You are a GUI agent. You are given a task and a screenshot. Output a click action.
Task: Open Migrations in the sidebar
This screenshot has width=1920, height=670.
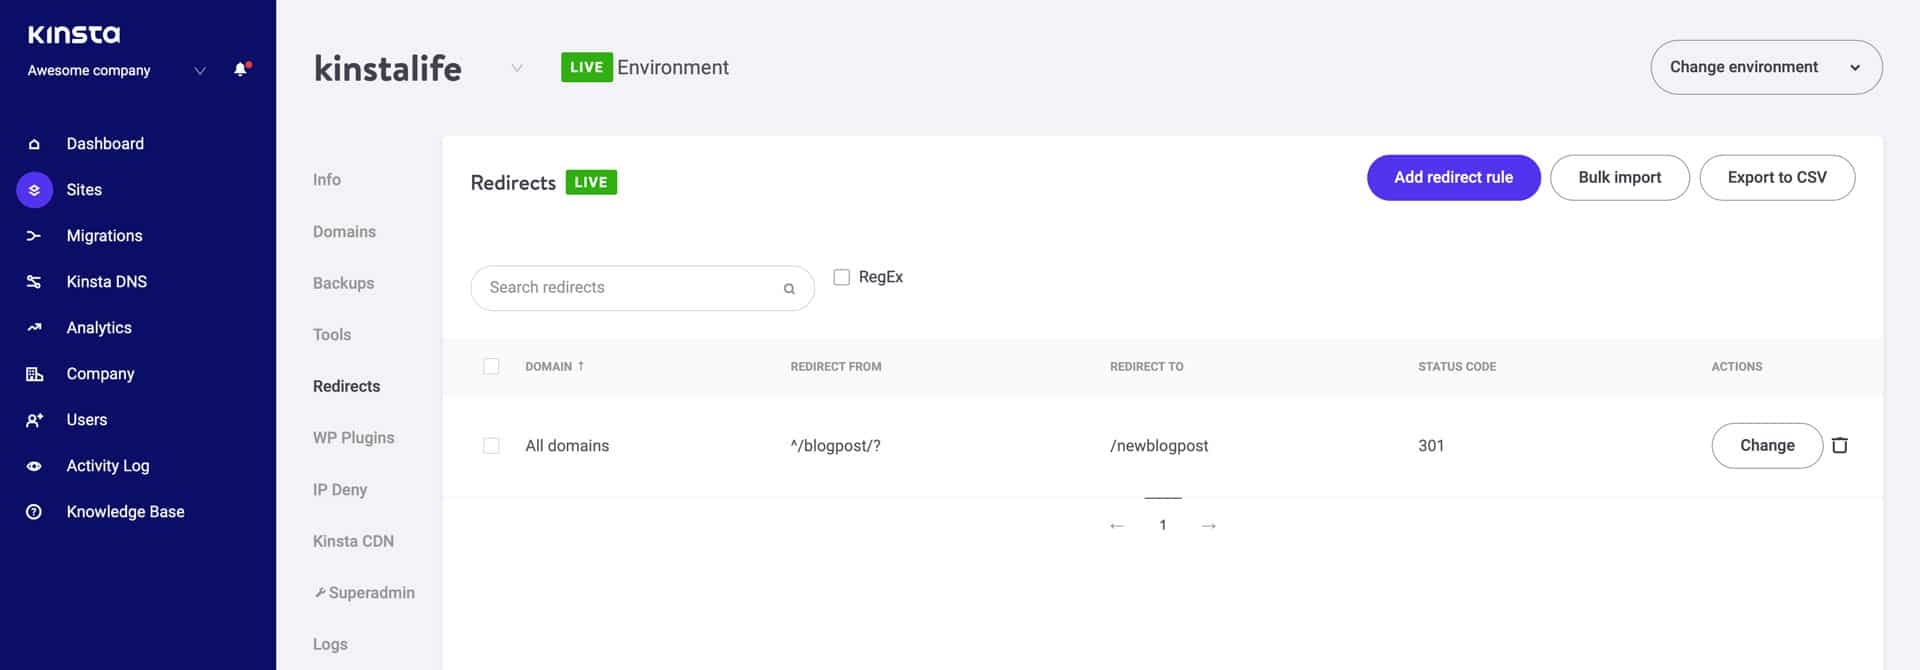coord(104,236)
